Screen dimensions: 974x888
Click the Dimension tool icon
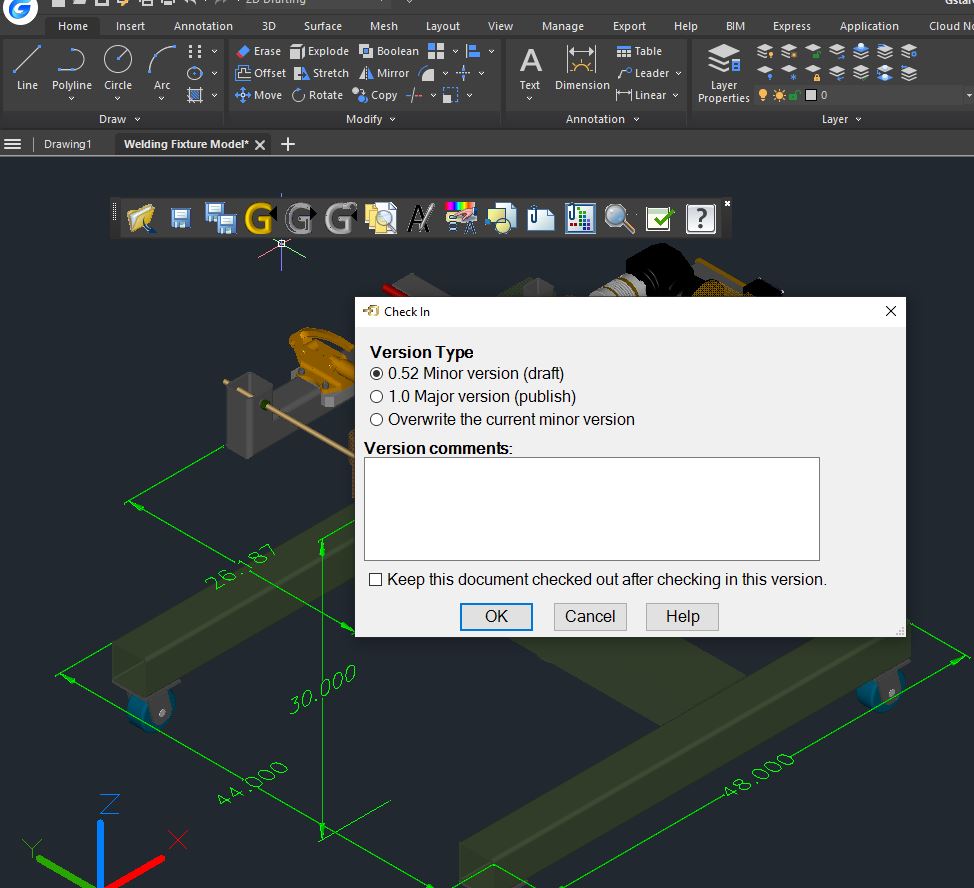point(582,61)
